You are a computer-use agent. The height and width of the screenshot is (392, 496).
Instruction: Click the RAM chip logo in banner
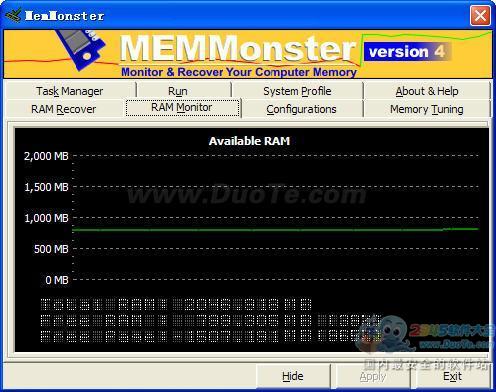pos(81,49)
